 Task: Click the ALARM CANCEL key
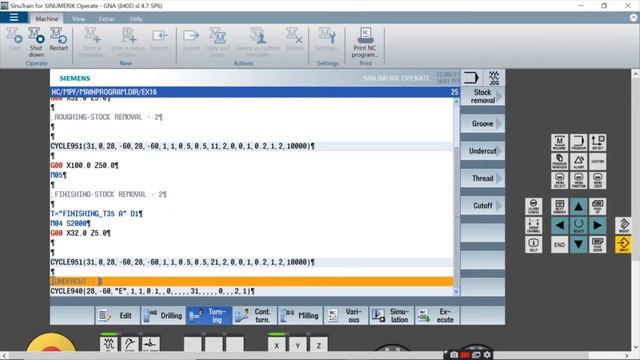(x=533, y=207)
